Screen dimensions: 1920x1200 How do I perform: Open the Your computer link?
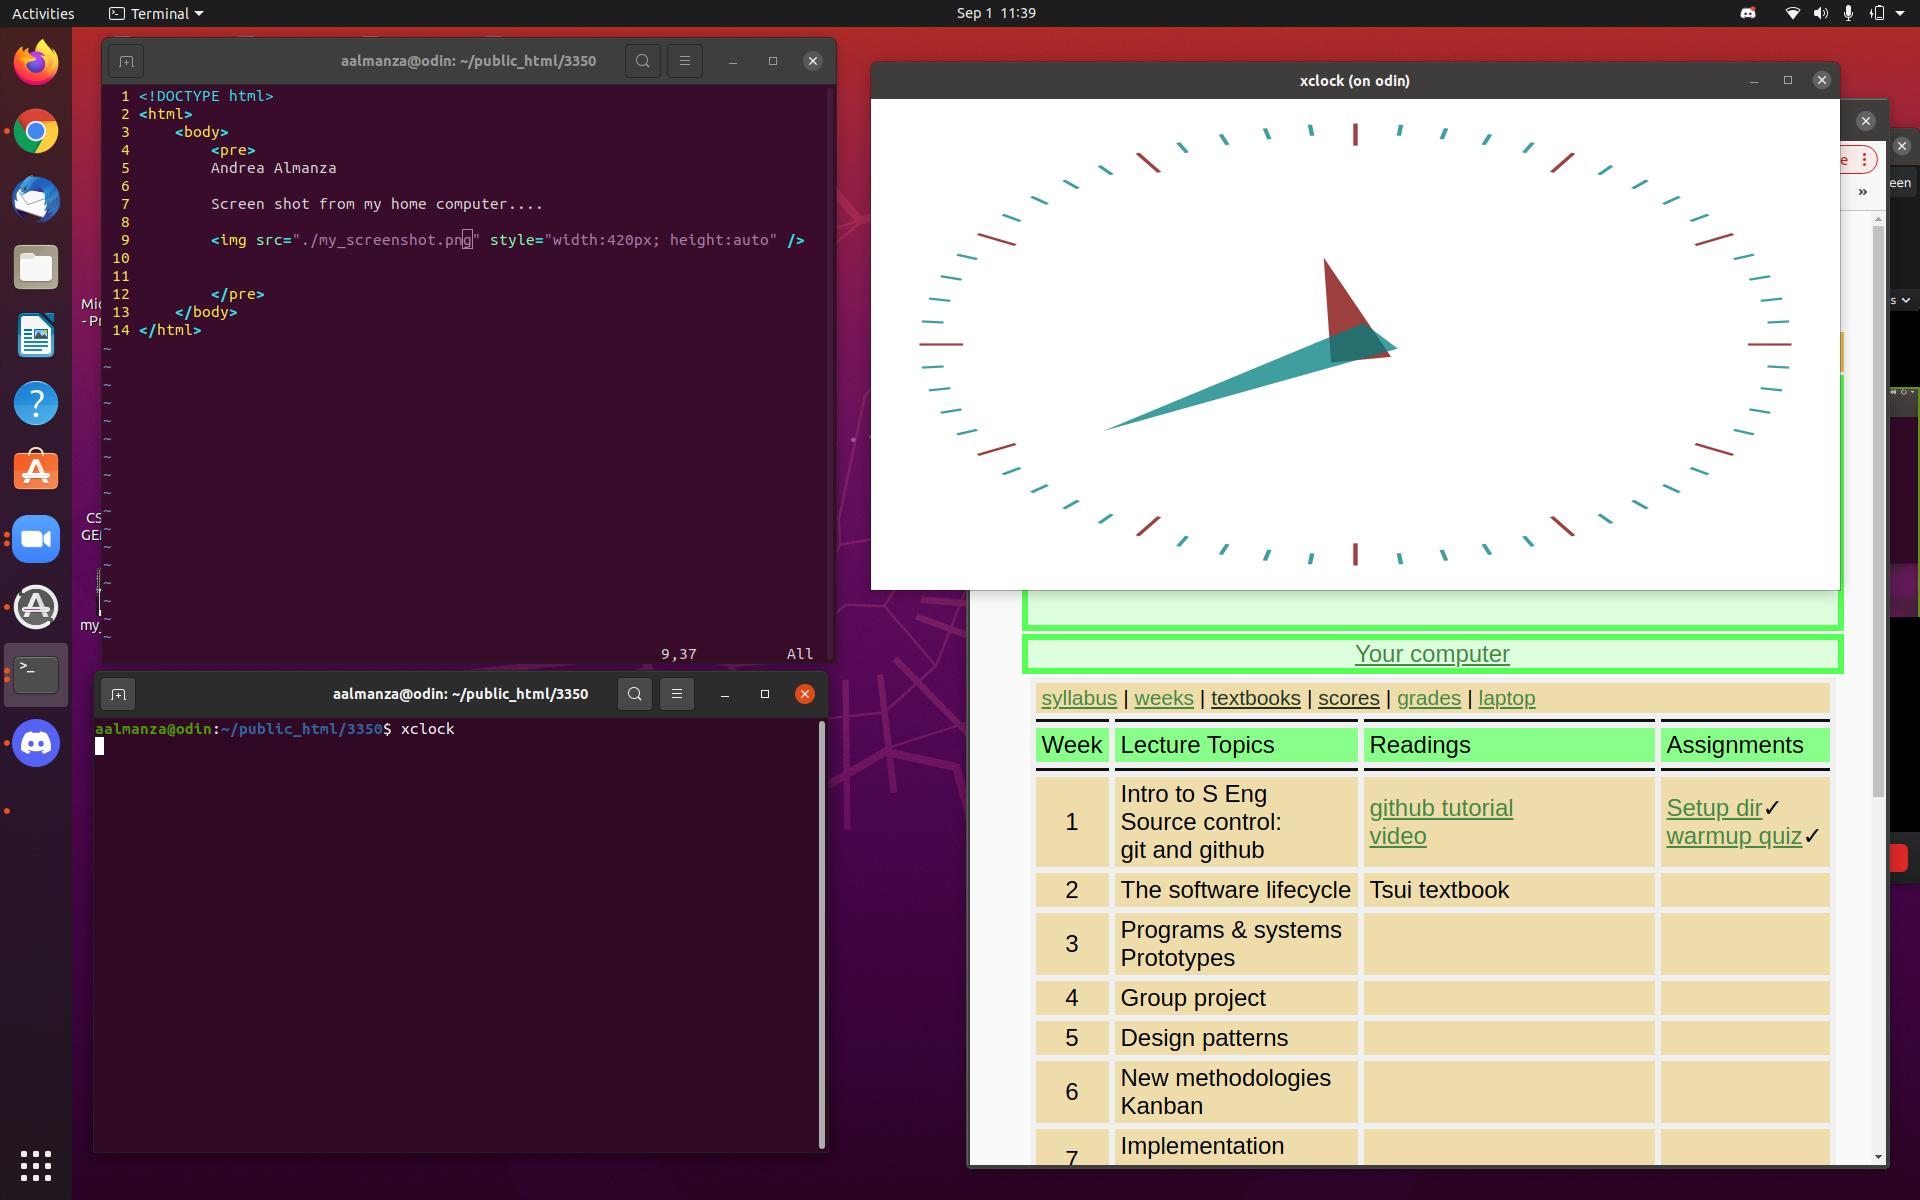click(x=1432, y=654)
